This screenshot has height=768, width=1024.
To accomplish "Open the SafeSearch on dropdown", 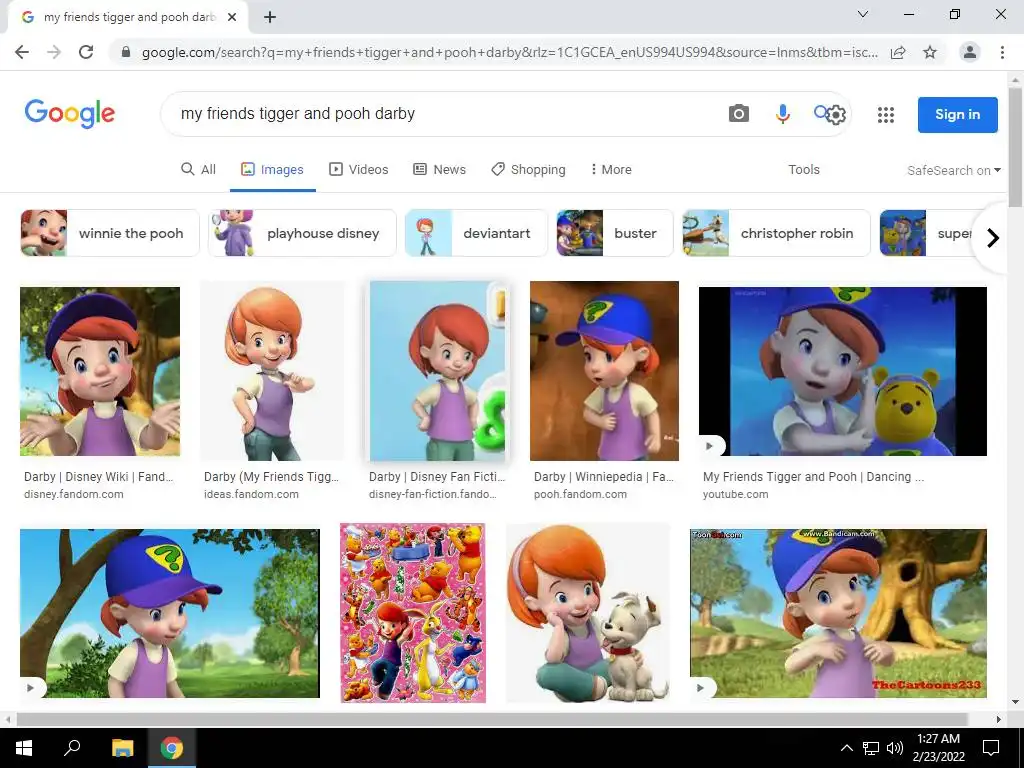I will (953, 170).
